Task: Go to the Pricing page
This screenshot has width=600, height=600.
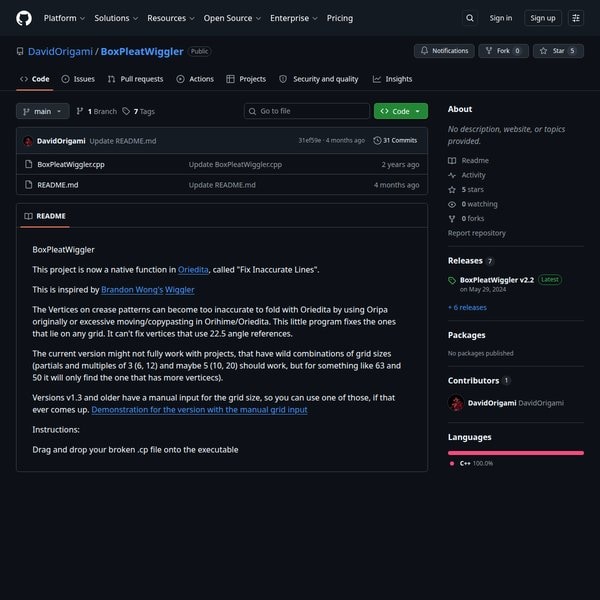Action: click(340, 18)
